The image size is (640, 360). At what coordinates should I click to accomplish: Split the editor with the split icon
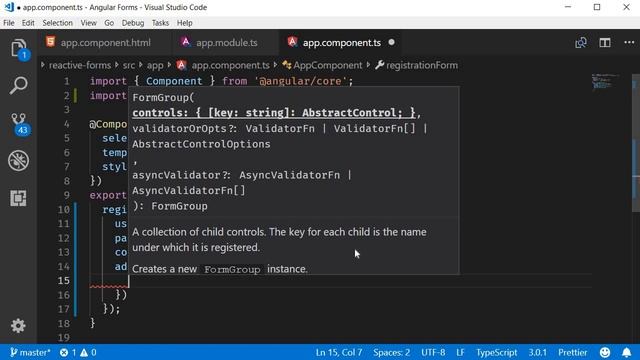point(604,42)
